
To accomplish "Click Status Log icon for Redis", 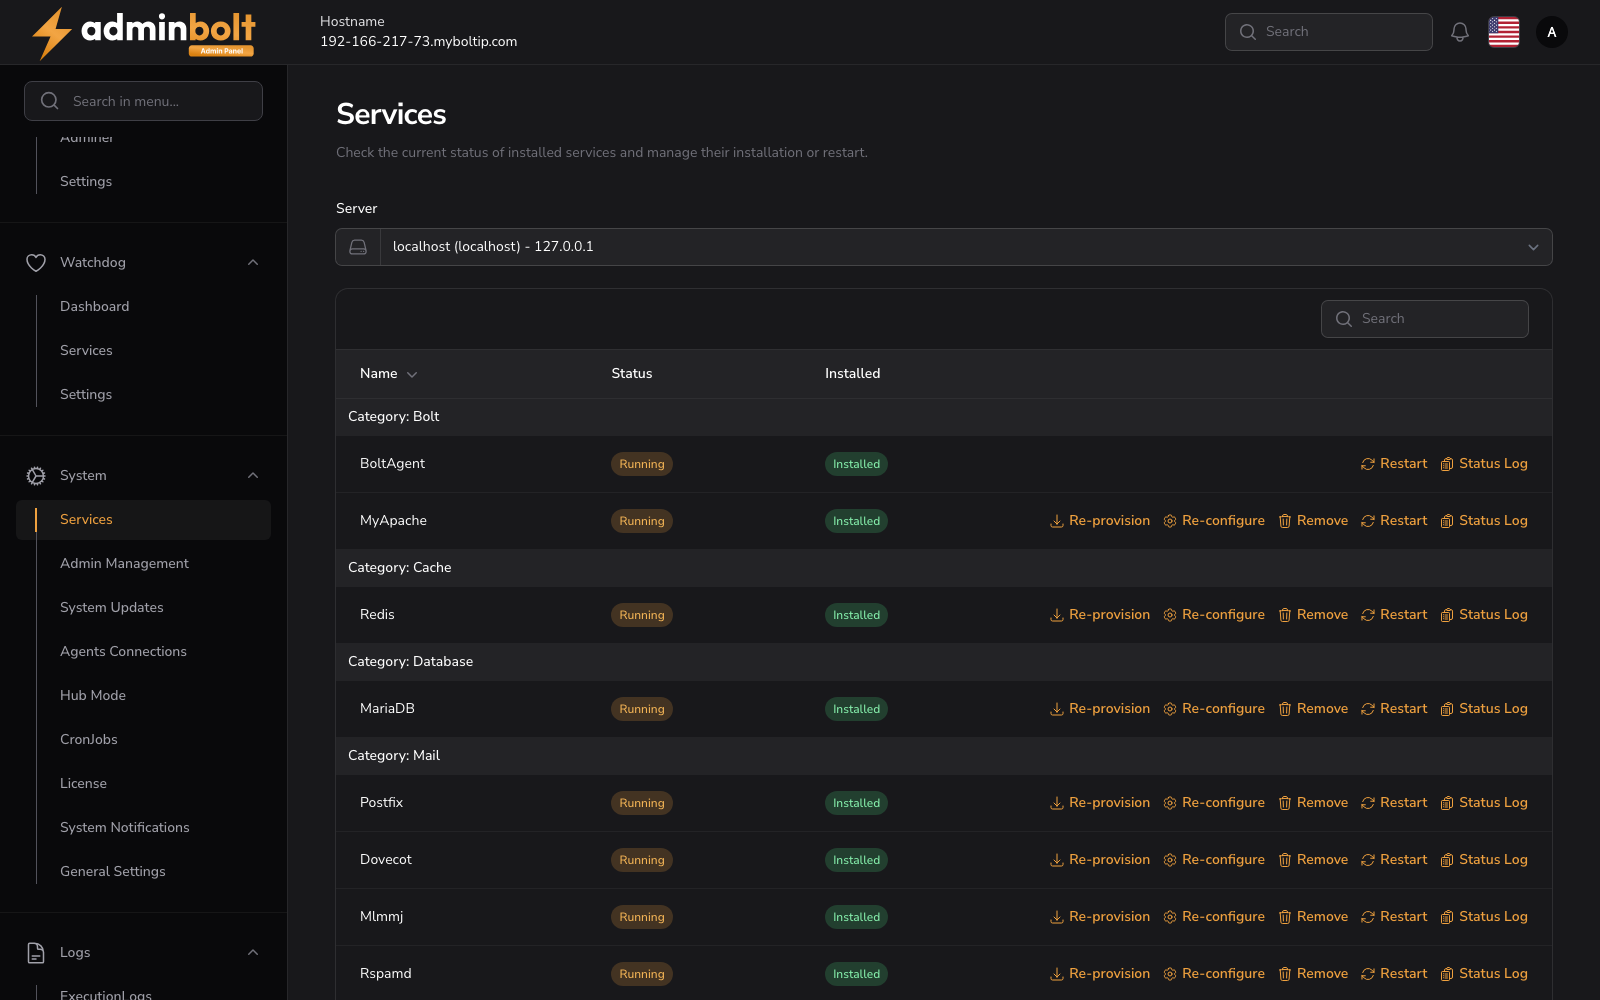I will pos(1447,615).
